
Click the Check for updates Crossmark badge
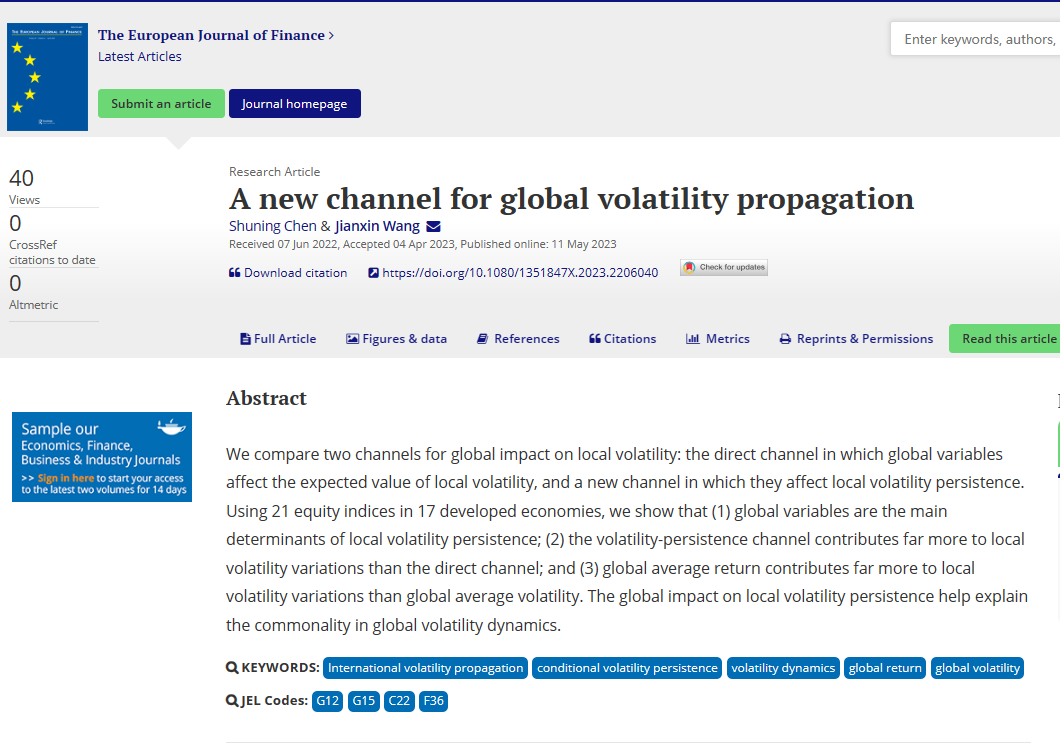pos(724,268)
